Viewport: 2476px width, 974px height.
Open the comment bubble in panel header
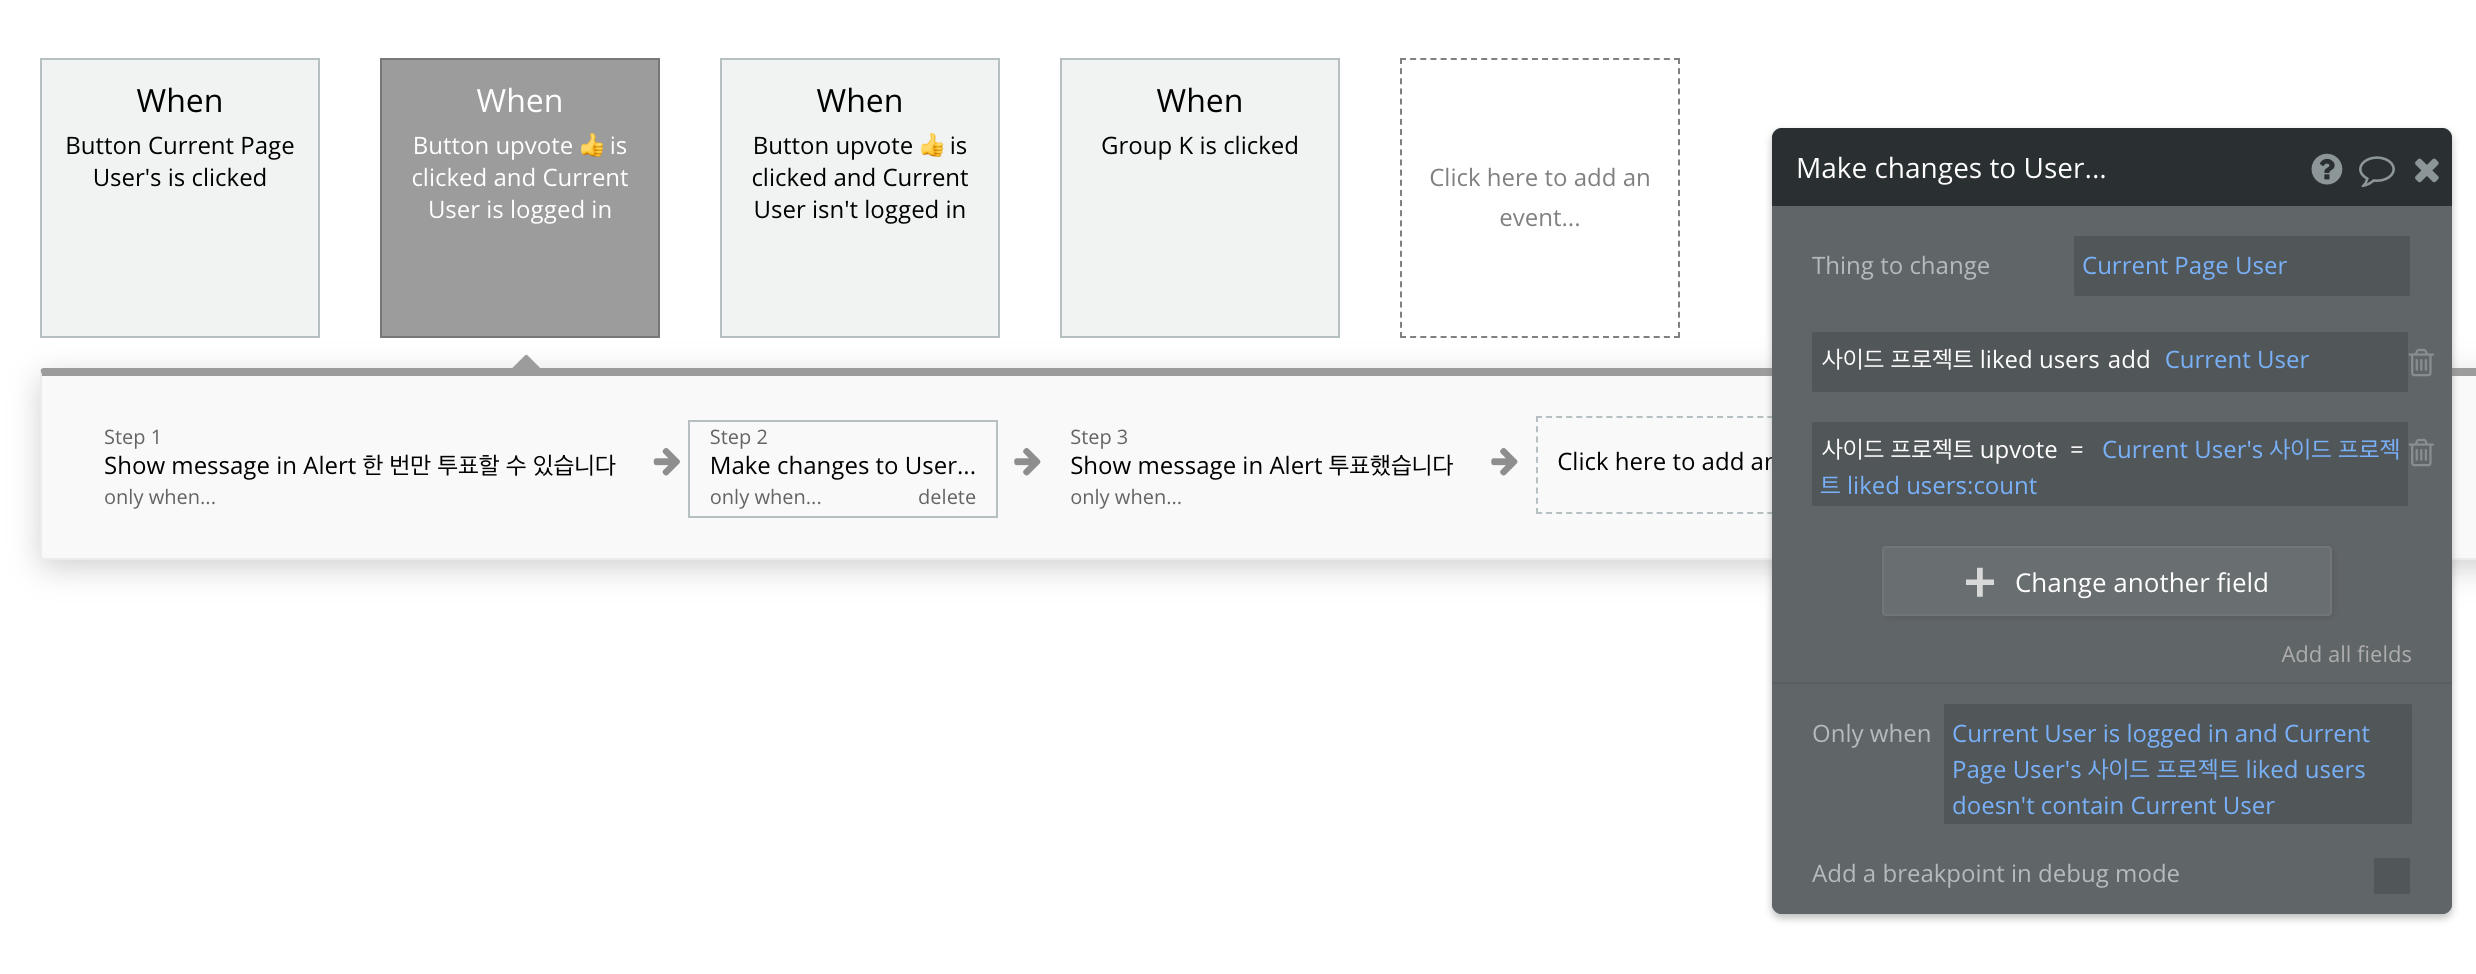(x=2376, y=170)
